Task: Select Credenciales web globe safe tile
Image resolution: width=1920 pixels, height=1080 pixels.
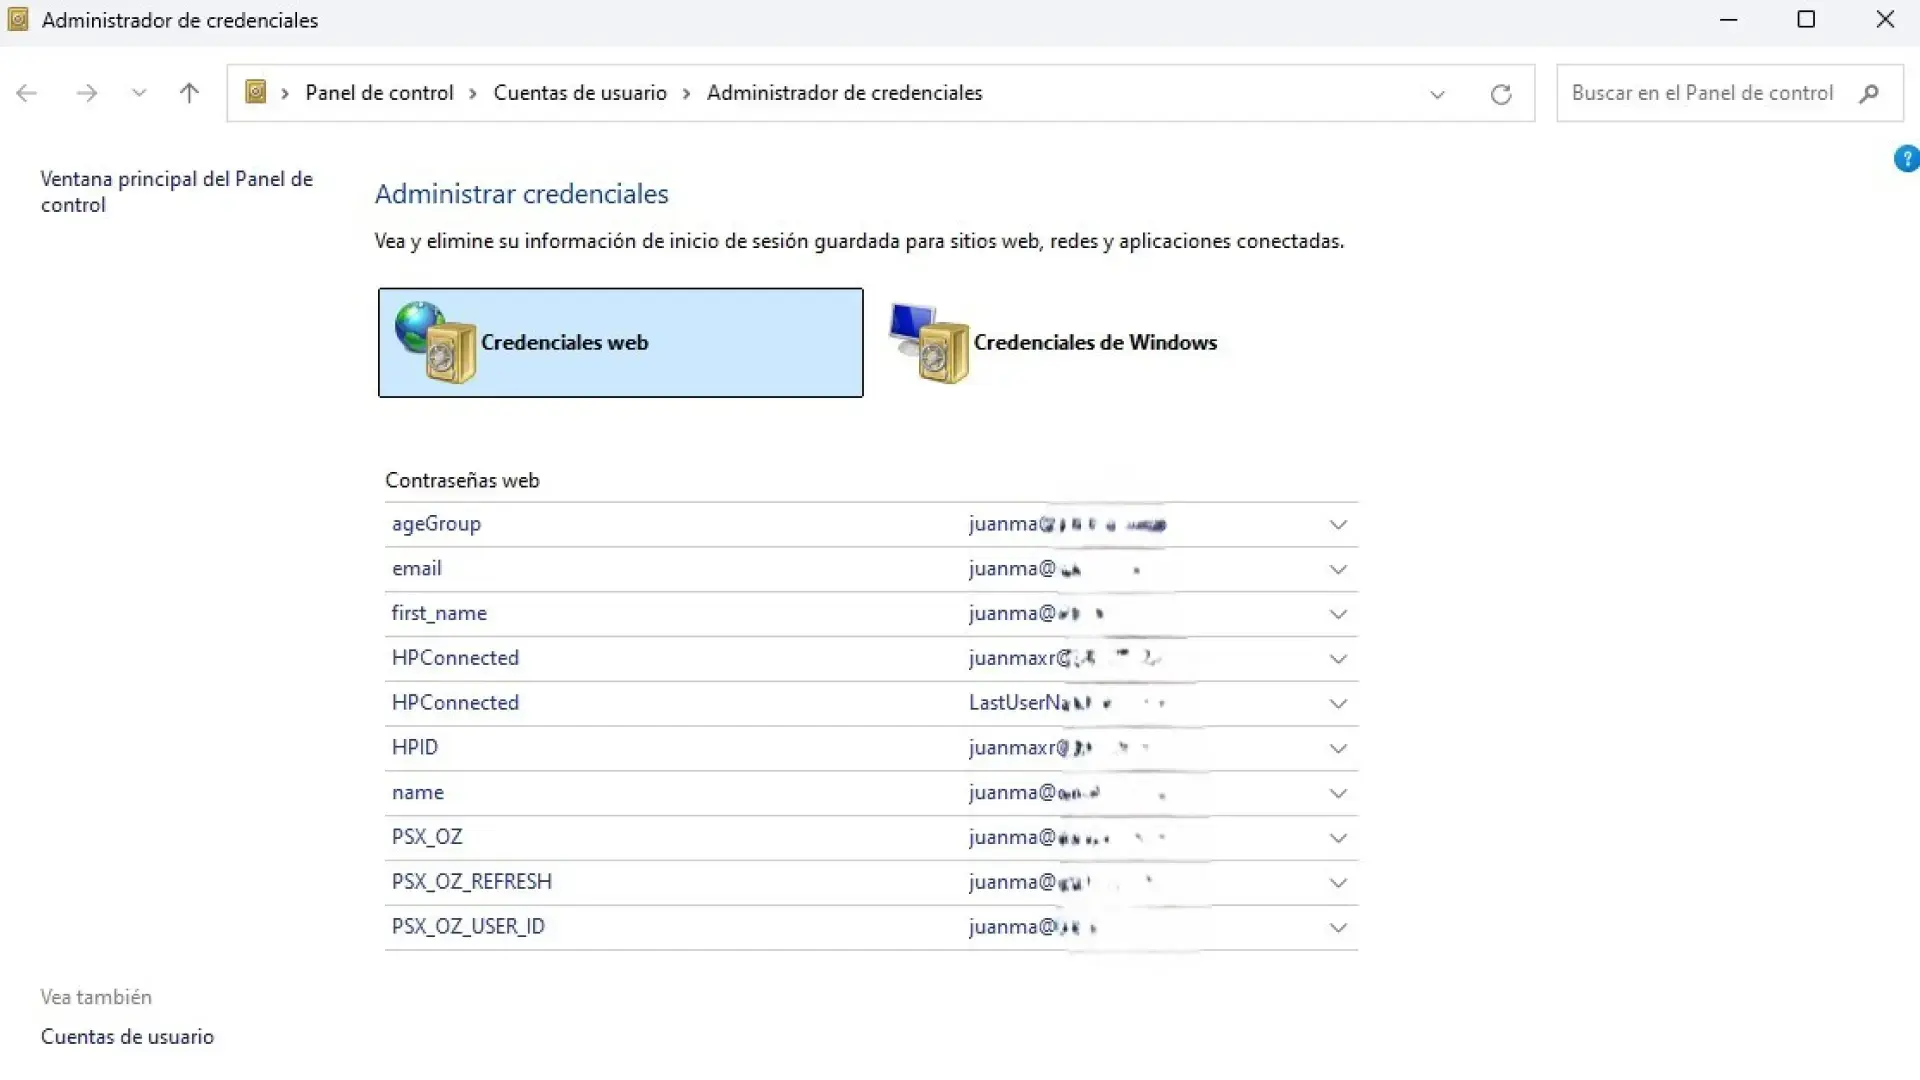Action: 620,342
